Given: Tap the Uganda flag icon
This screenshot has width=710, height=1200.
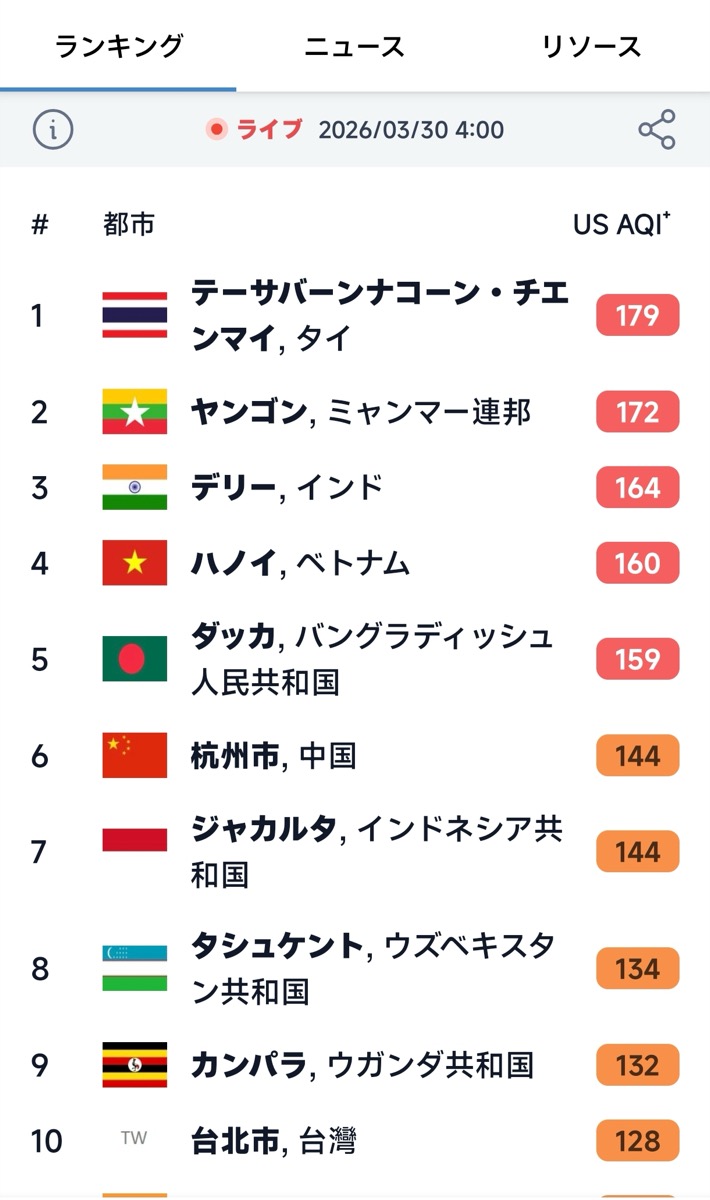Looking at the screenshot, I should pyautogui.click(x=134, y=1065).
